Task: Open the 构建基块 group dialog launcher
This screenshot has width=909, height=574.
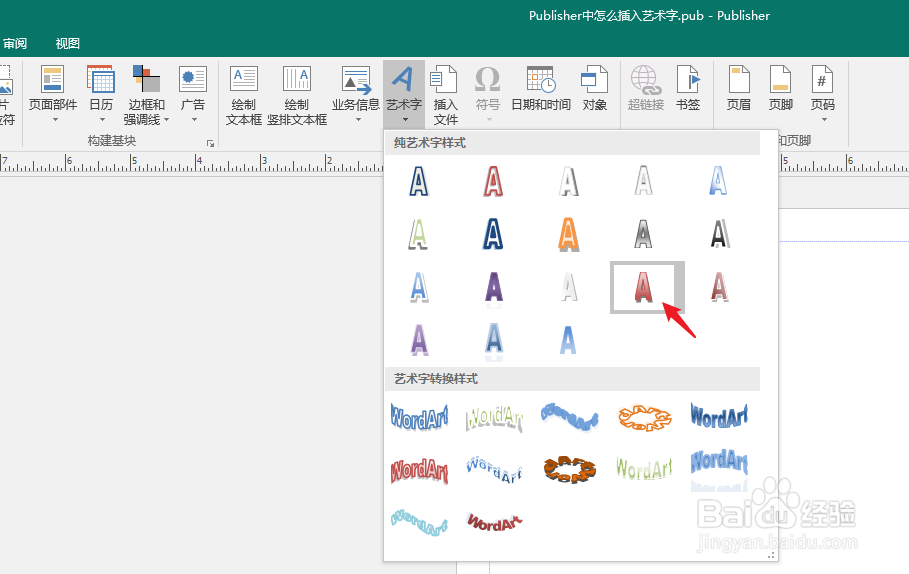Action: click(x=210, y=143)
